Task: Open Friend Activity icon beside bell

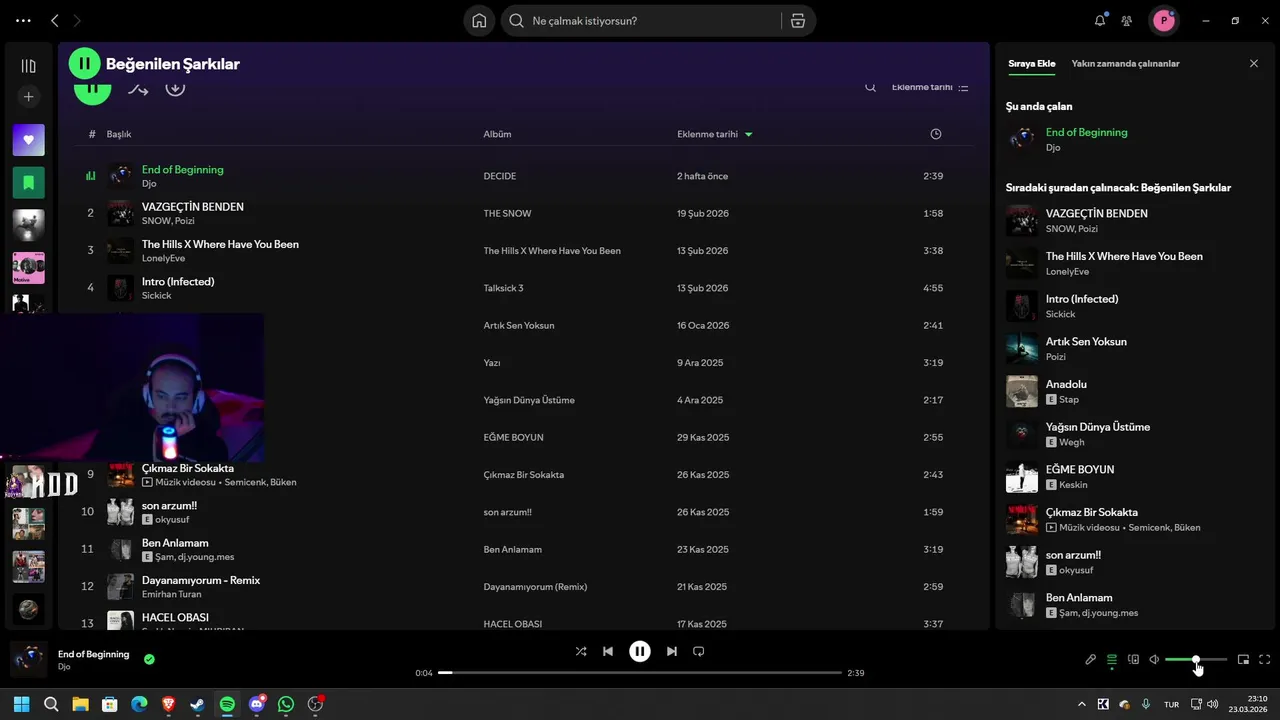Action: pyautogui.click(x=1127, y=21)
